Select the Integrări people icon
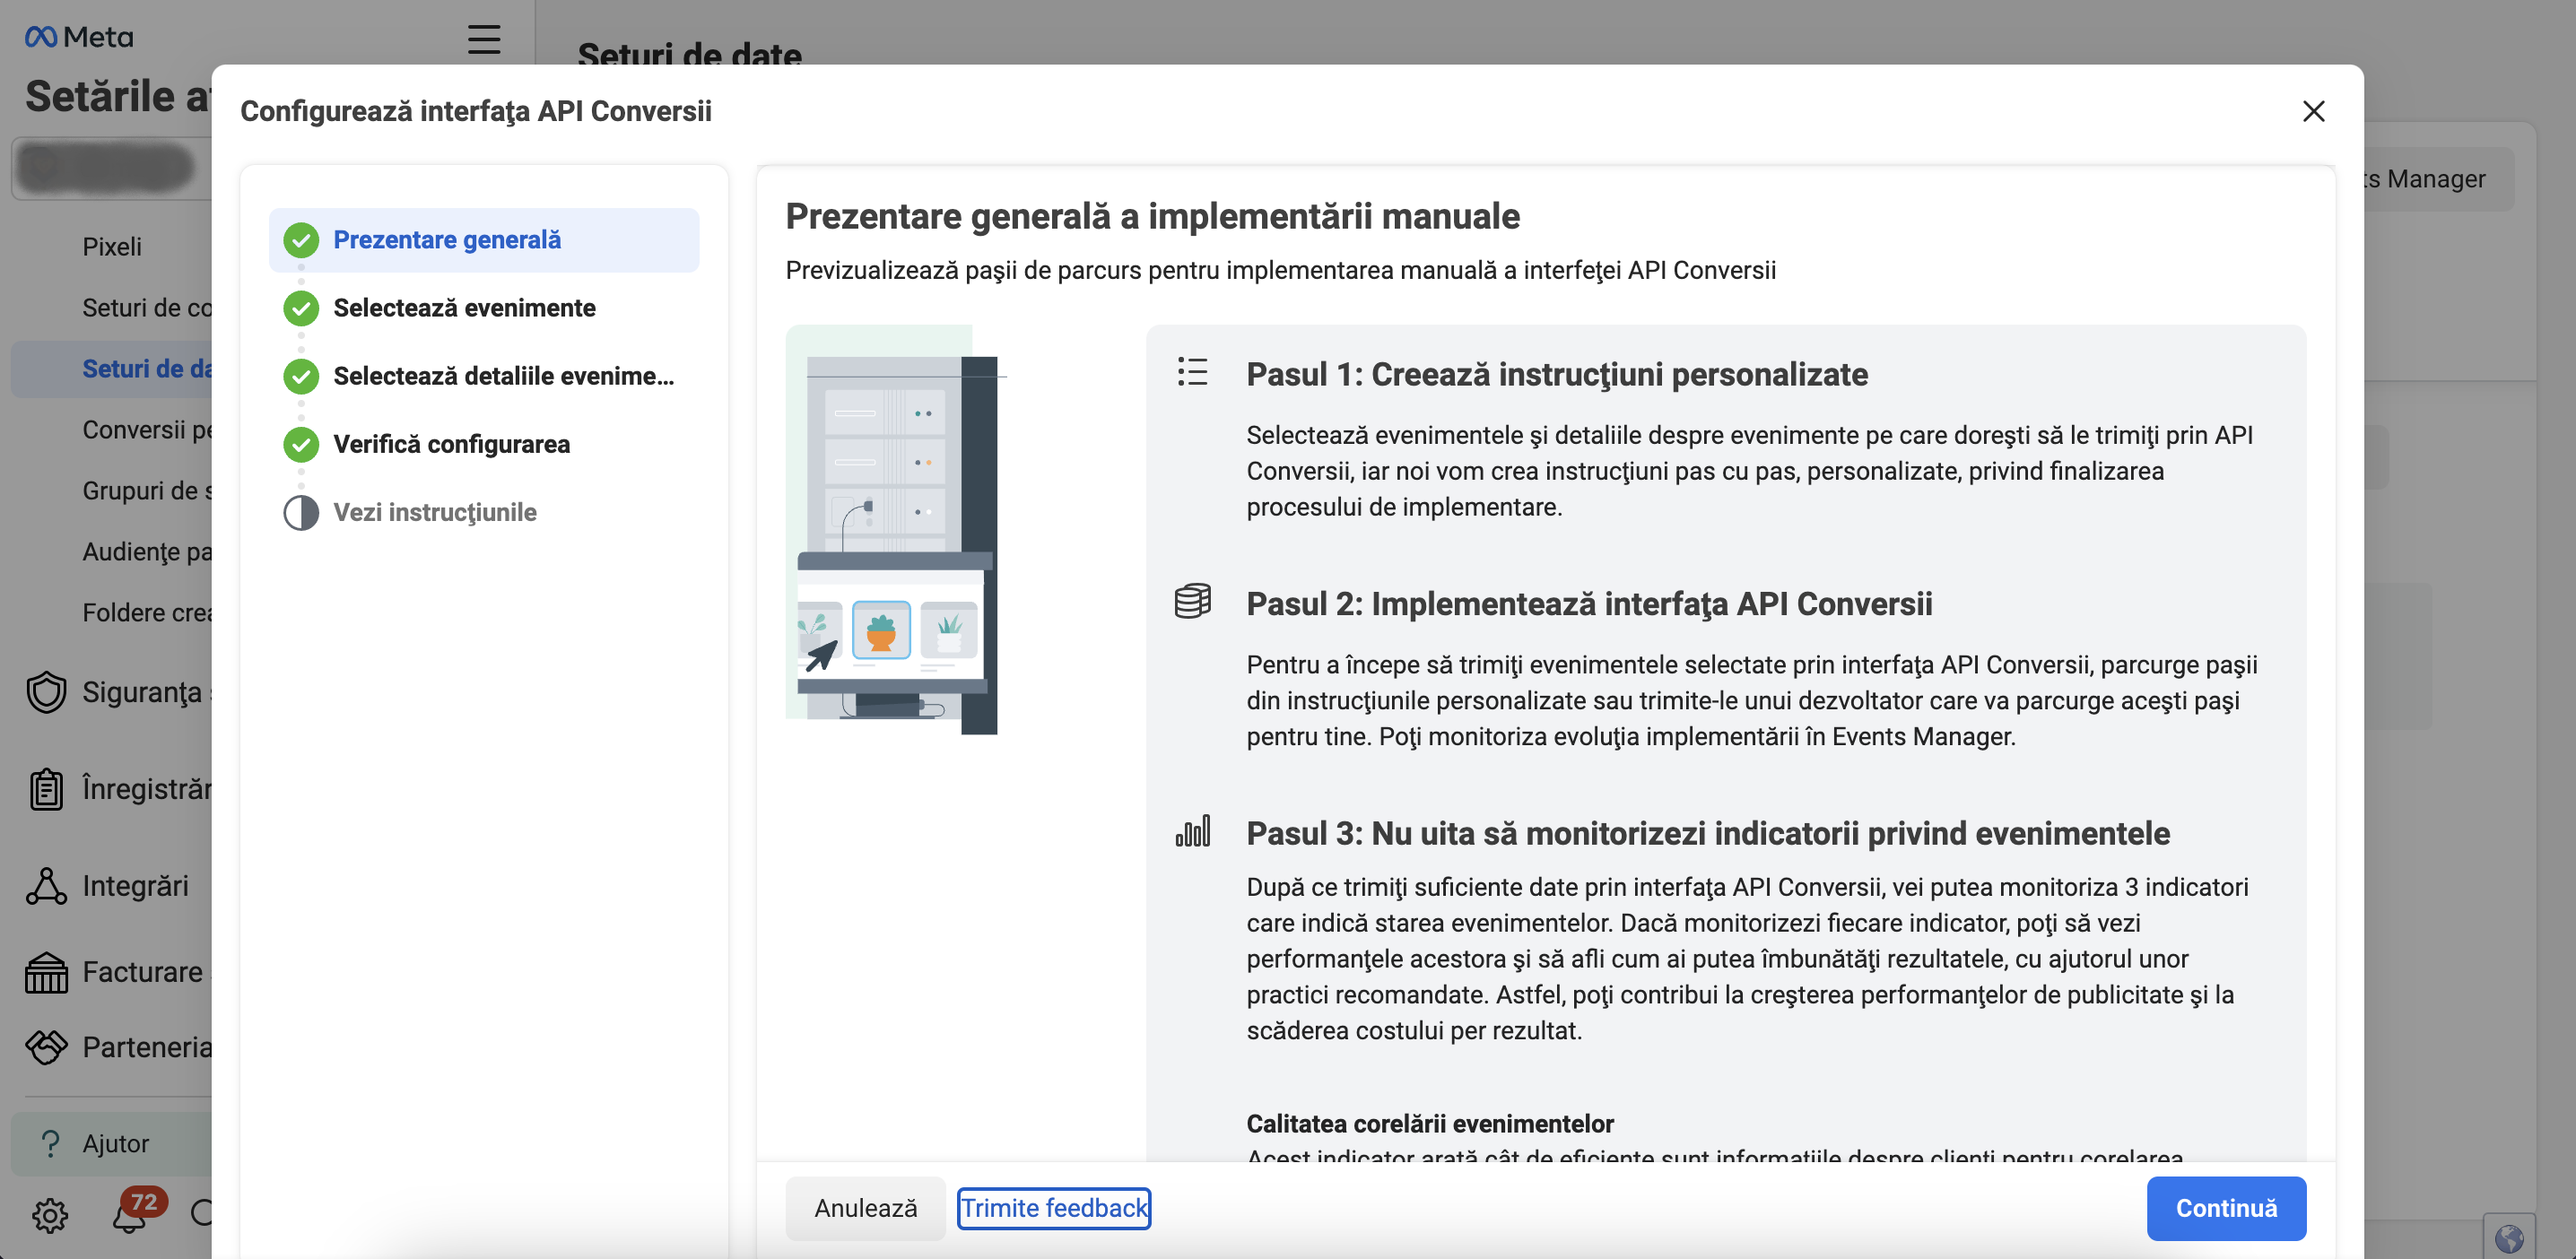Viewport: 2576px width, 1259px height. coord(45,885)
